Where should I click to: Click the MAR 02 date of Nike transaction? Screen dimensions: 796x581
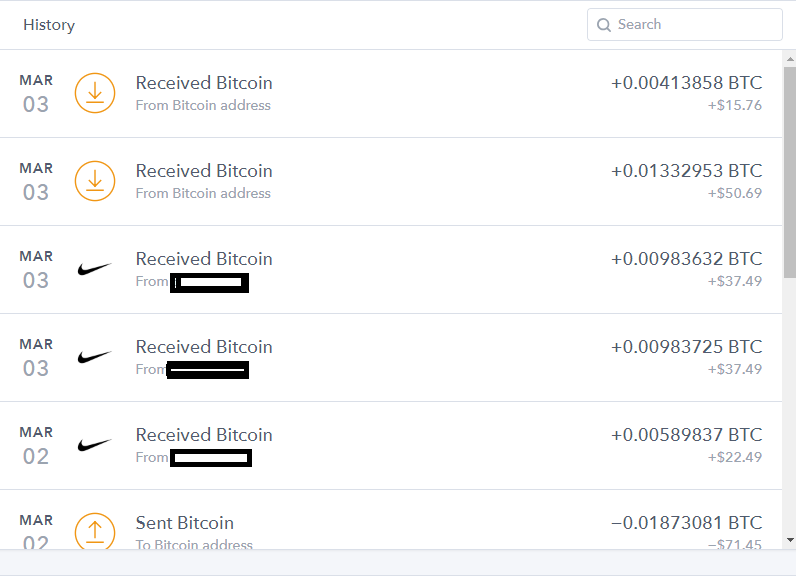coord(36,445)
